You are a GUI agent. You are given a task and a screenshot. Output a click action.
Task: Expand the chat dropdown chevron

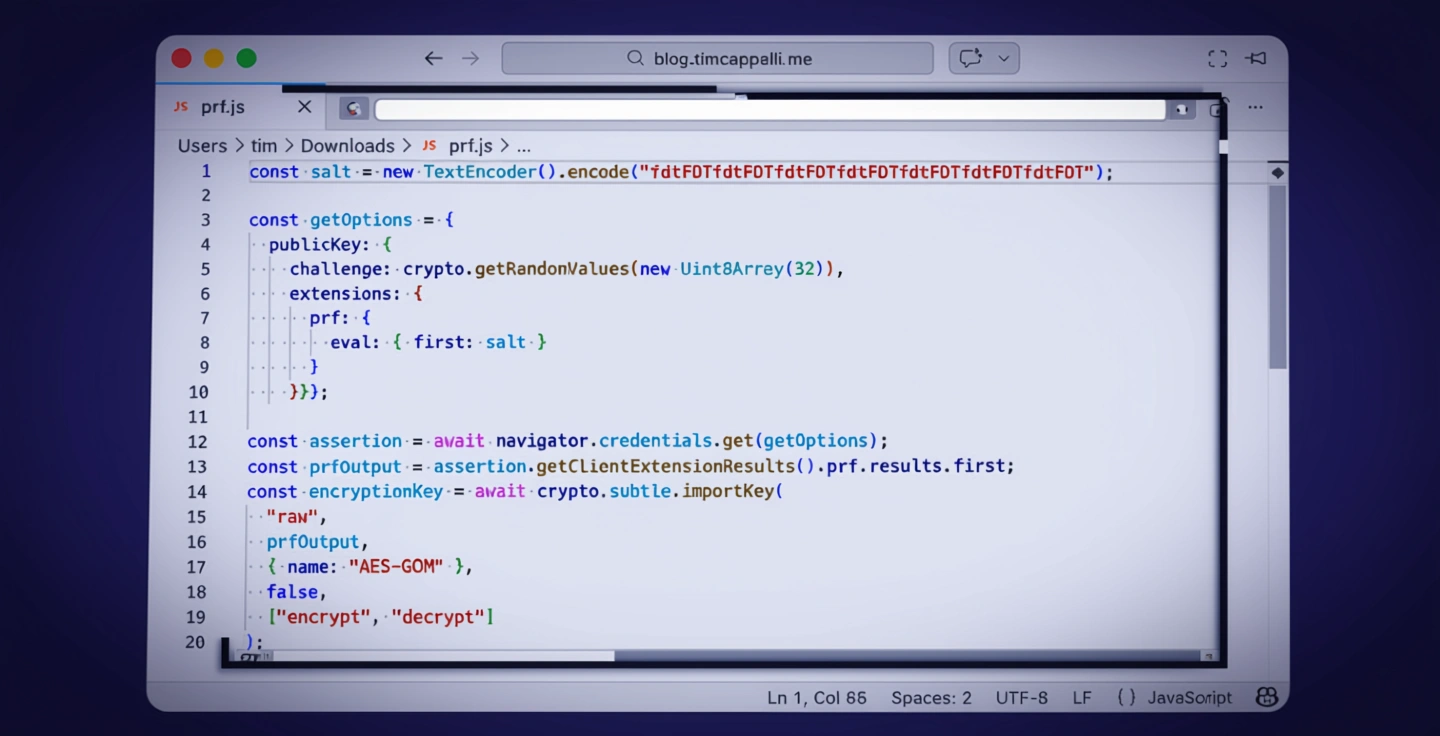(1004, 59)
